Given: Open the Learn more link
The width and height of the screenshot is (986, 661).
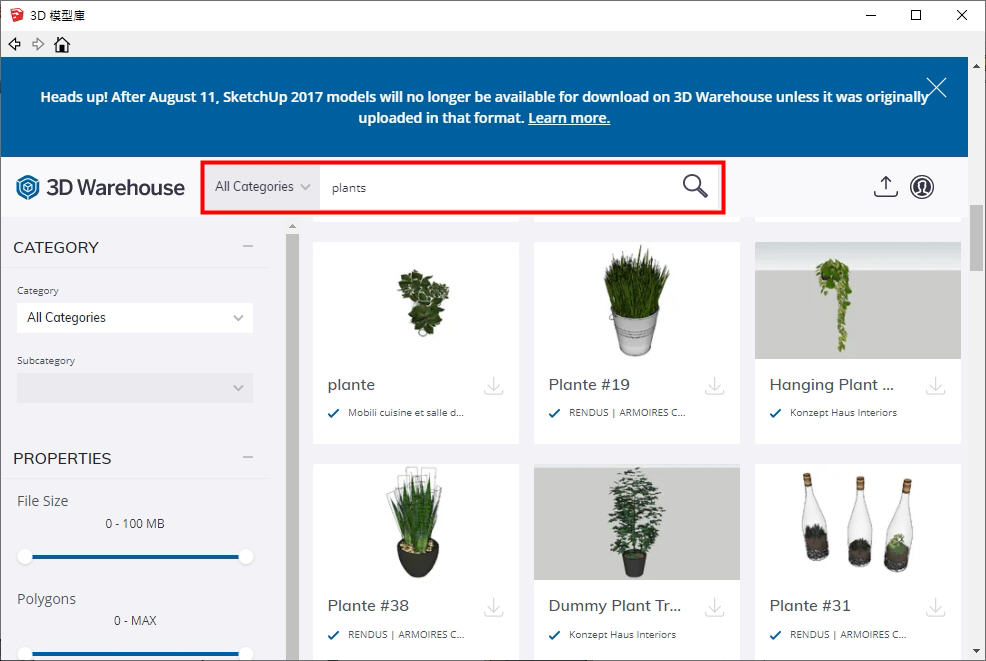Looking at the screenshot, I should coord(569,118).
